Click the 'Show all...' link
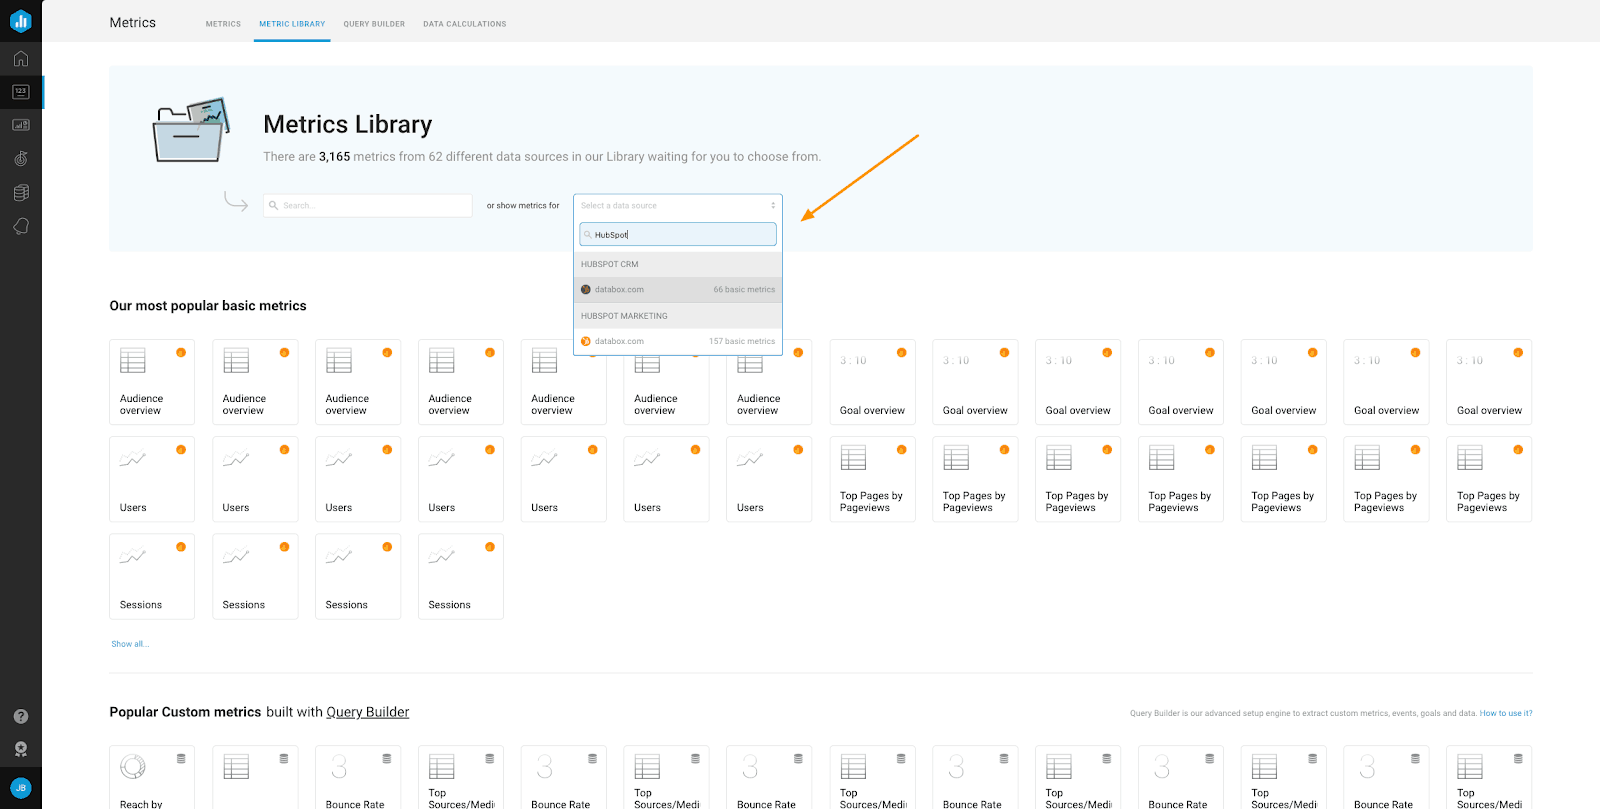This screenshot has height=809, width=1600. pyautogui.click(x=130, y=644)
